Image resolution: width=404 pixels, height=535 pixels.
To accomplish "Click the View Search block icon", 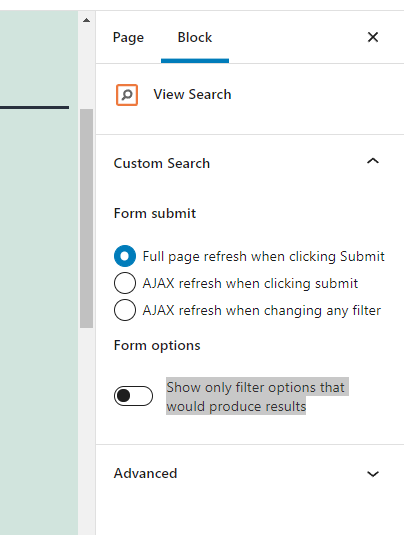I will (x=127, y=95).
